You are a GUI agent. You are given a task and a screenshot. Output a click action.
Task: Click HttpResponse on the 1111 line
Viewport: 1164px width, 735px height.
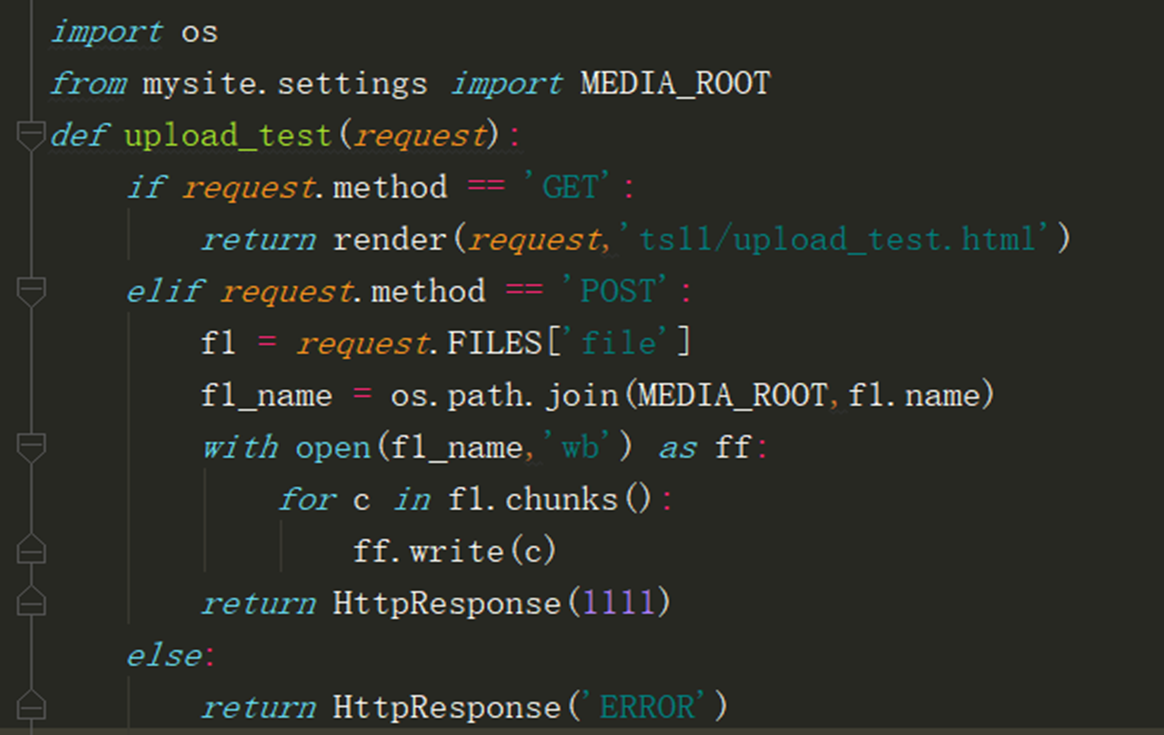click(x=446, y=604)
